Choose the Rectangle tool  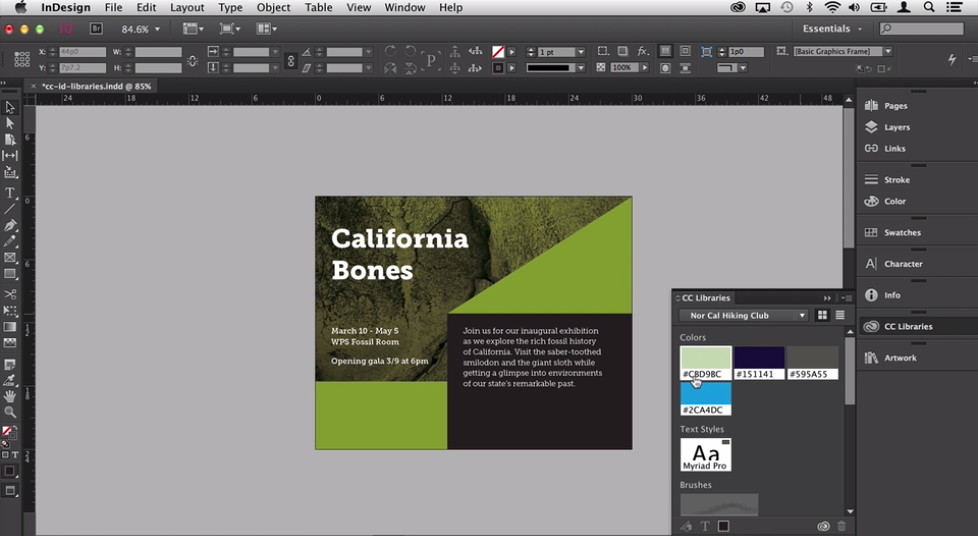(x=10, y=273)
